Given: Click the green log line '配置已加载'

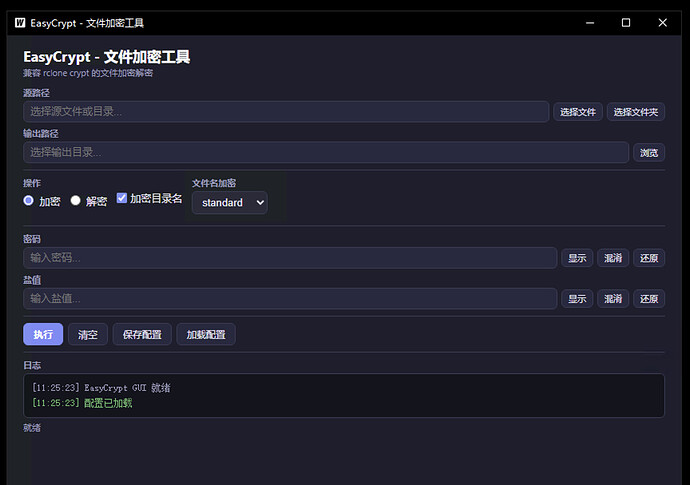Looking at the screenshot, I should [82, 403].
